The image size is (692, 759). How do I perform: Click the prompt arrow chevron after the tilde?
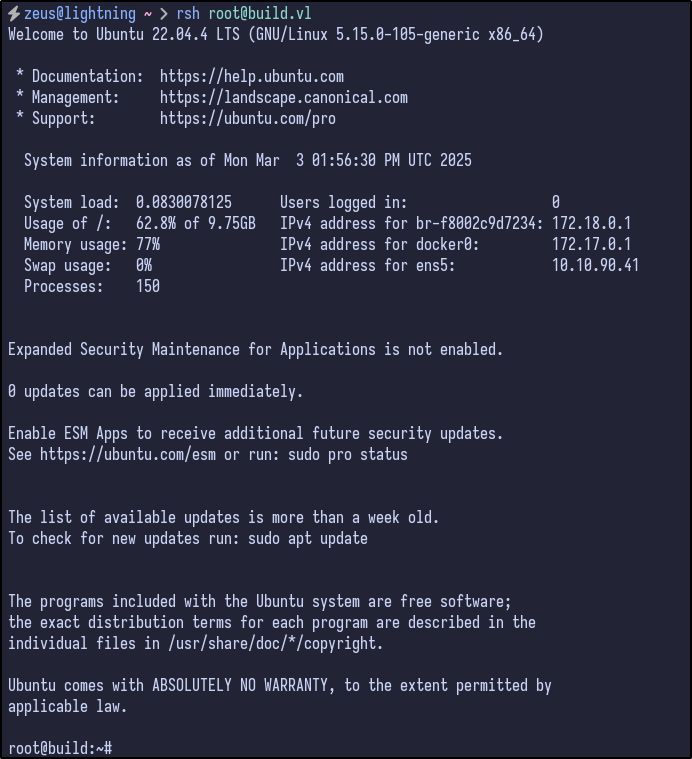point(165,13)
